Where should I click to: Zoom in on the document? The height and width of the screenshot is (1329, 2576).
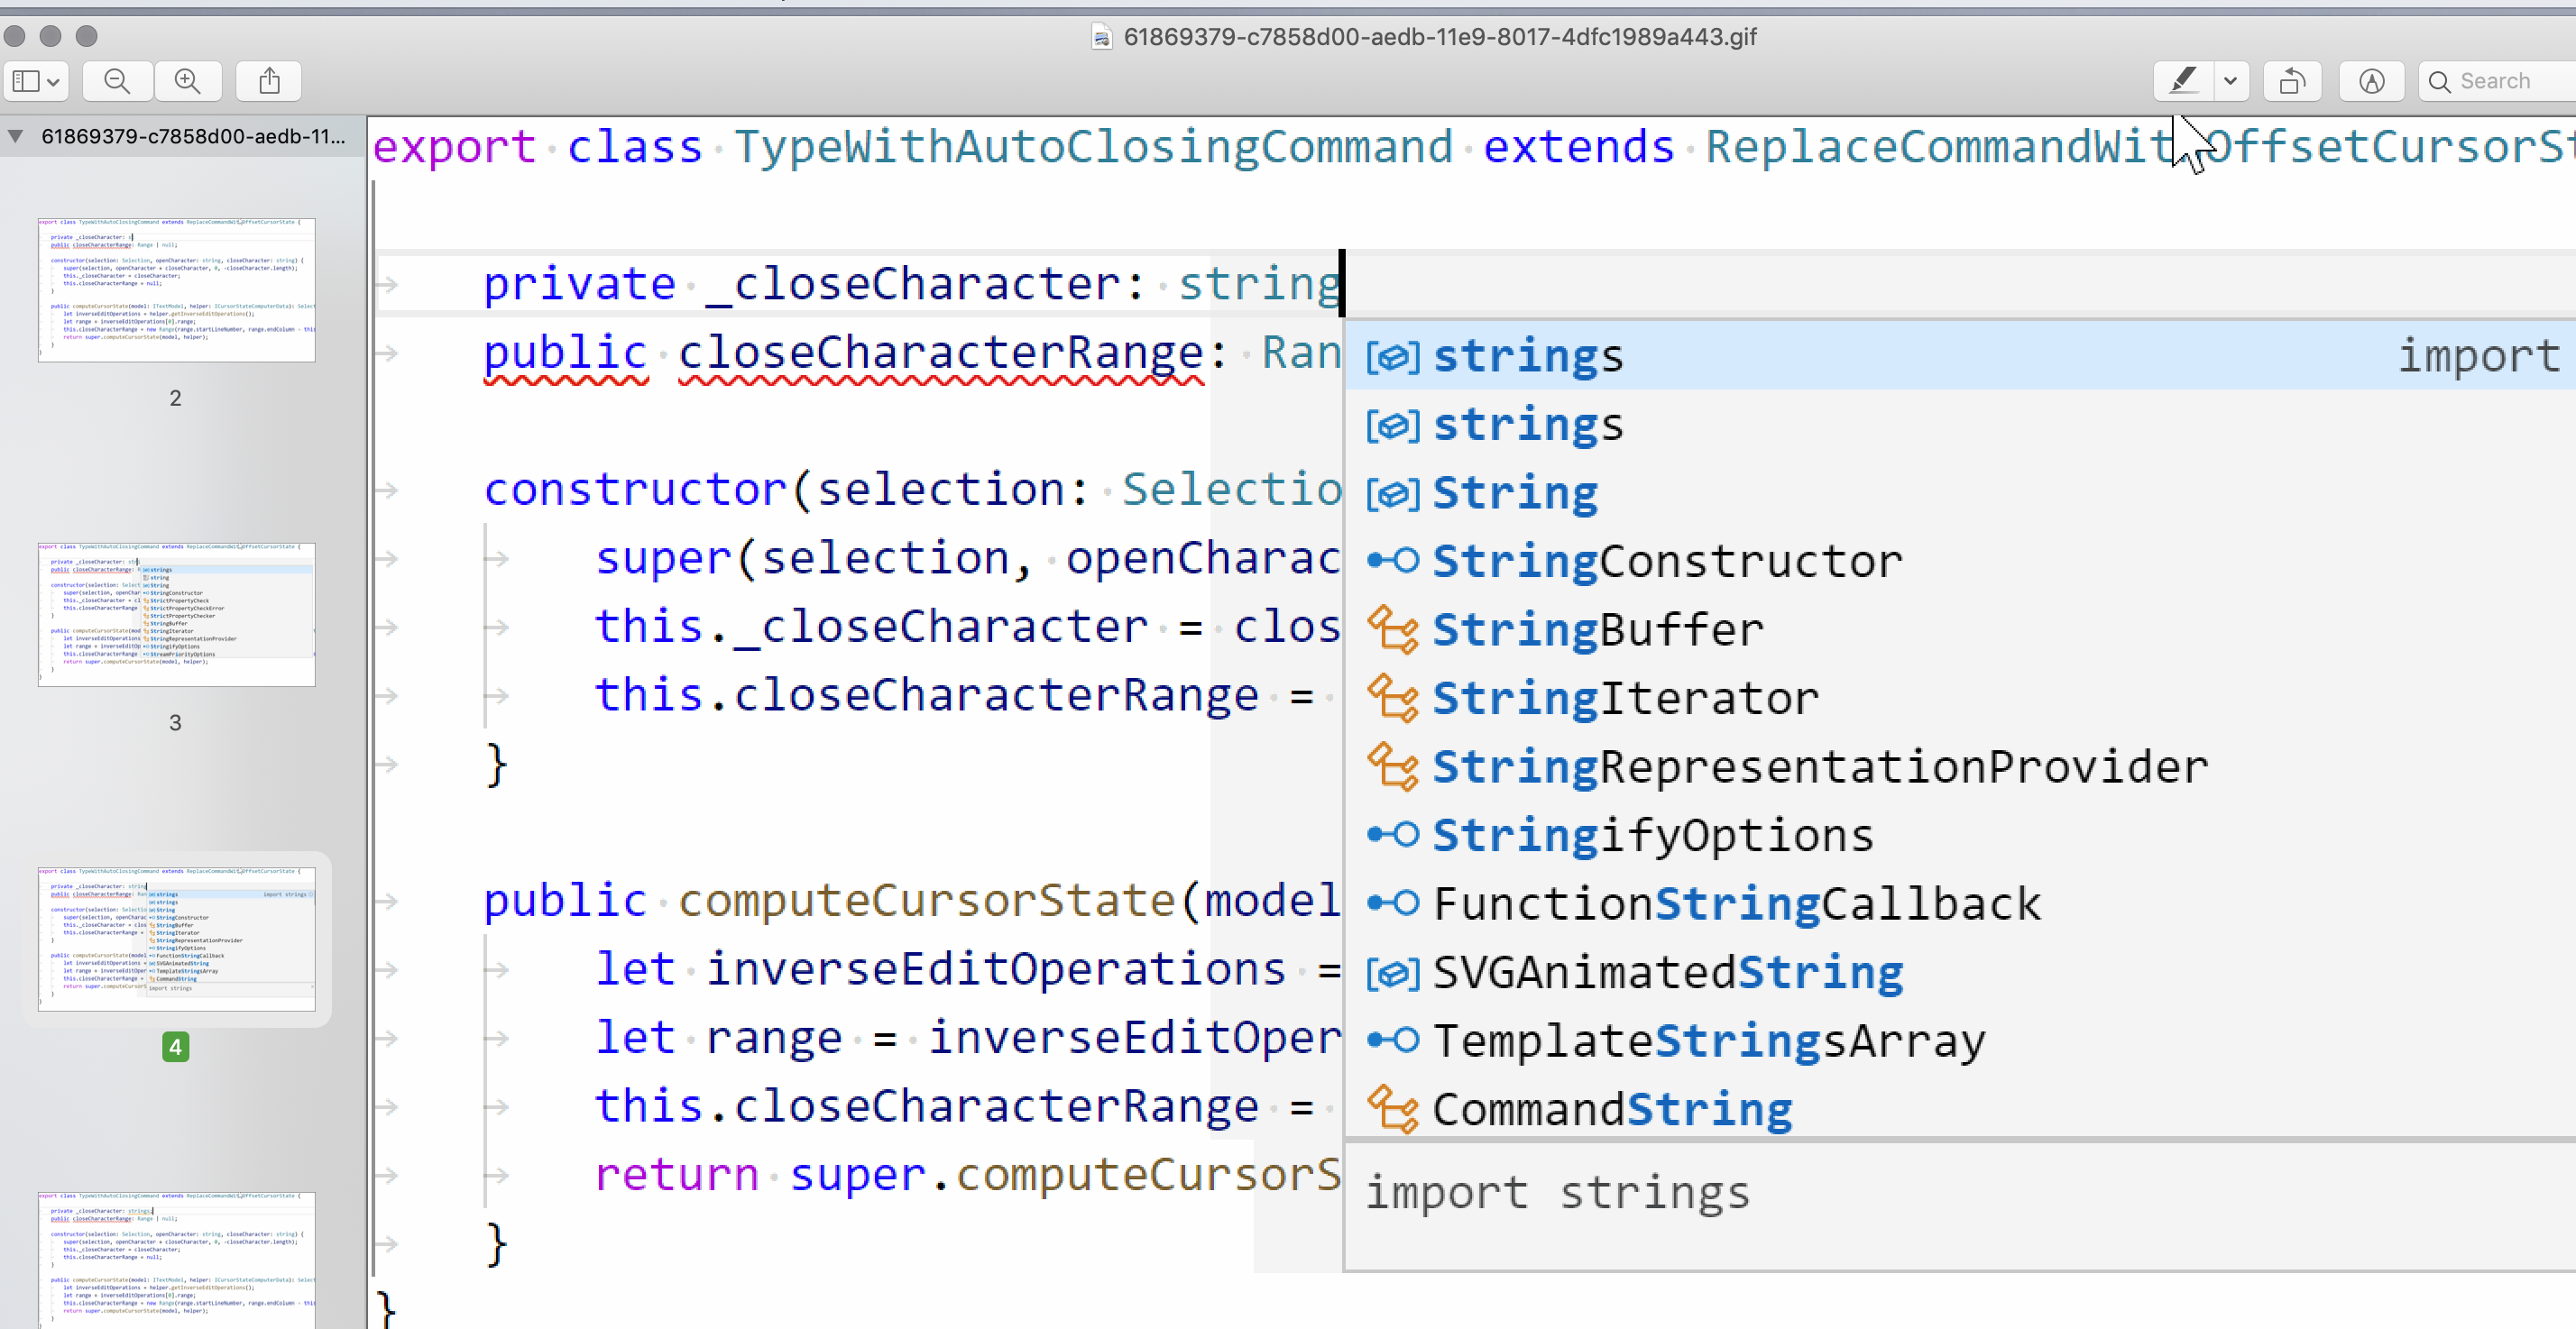click(188, 81)
